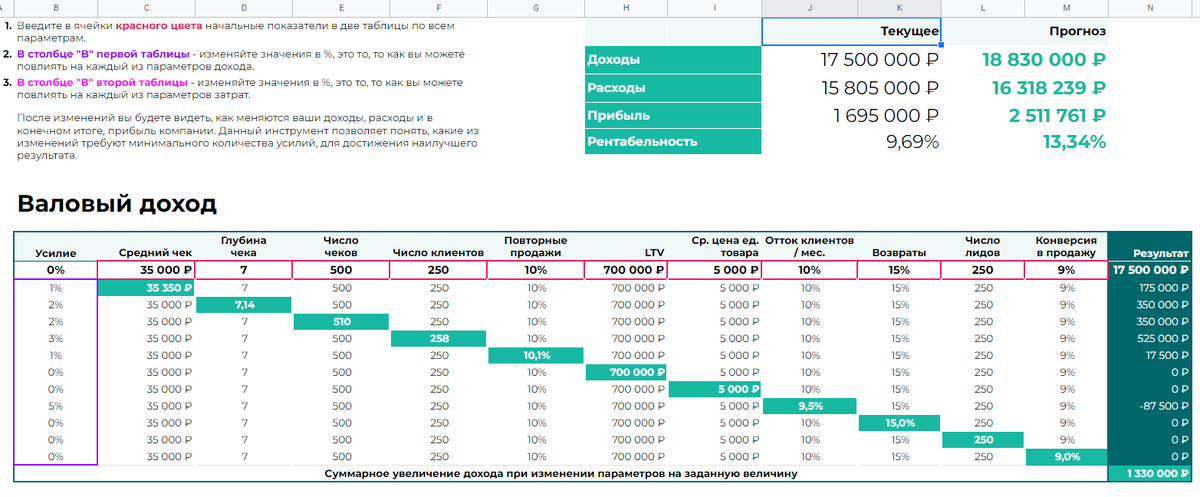Click the Отток клиентов / мес. header
The height and width of the screenshot is (497, 1200).
(x=809, y=246)
